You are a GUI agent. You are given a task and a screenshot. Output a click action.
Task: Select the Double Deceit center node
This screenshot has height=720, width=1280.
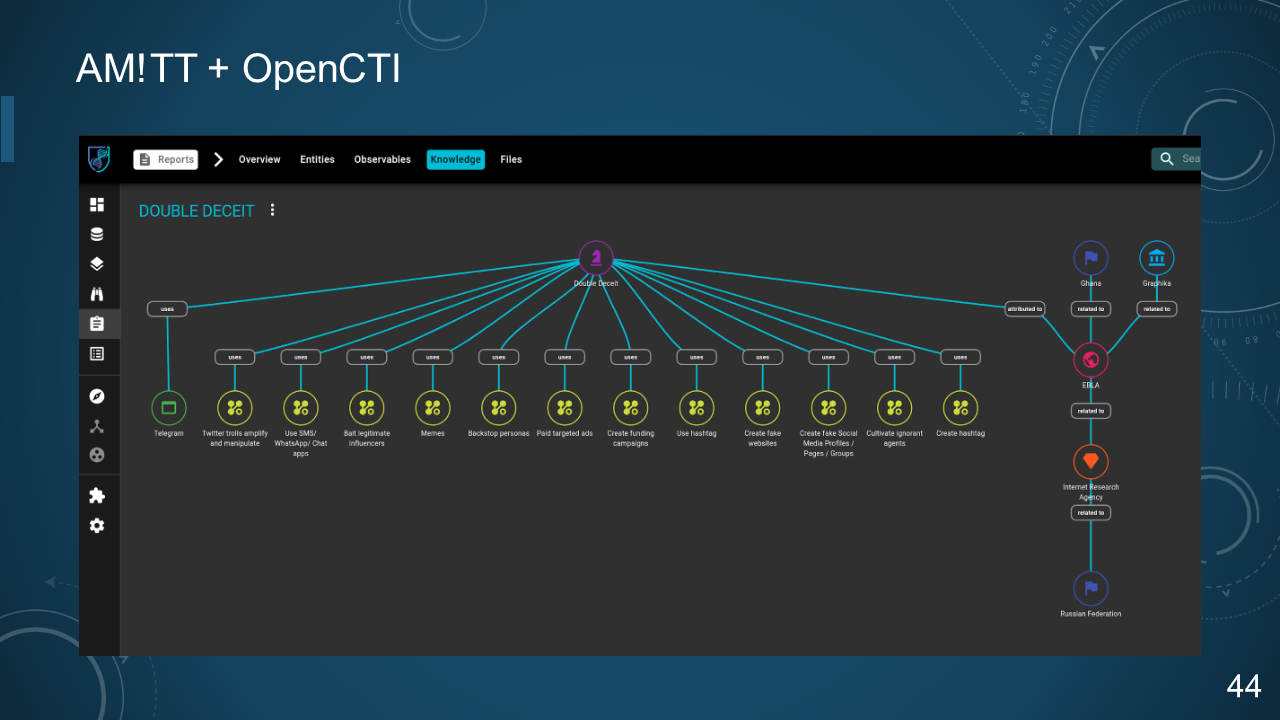coord(596,258)
